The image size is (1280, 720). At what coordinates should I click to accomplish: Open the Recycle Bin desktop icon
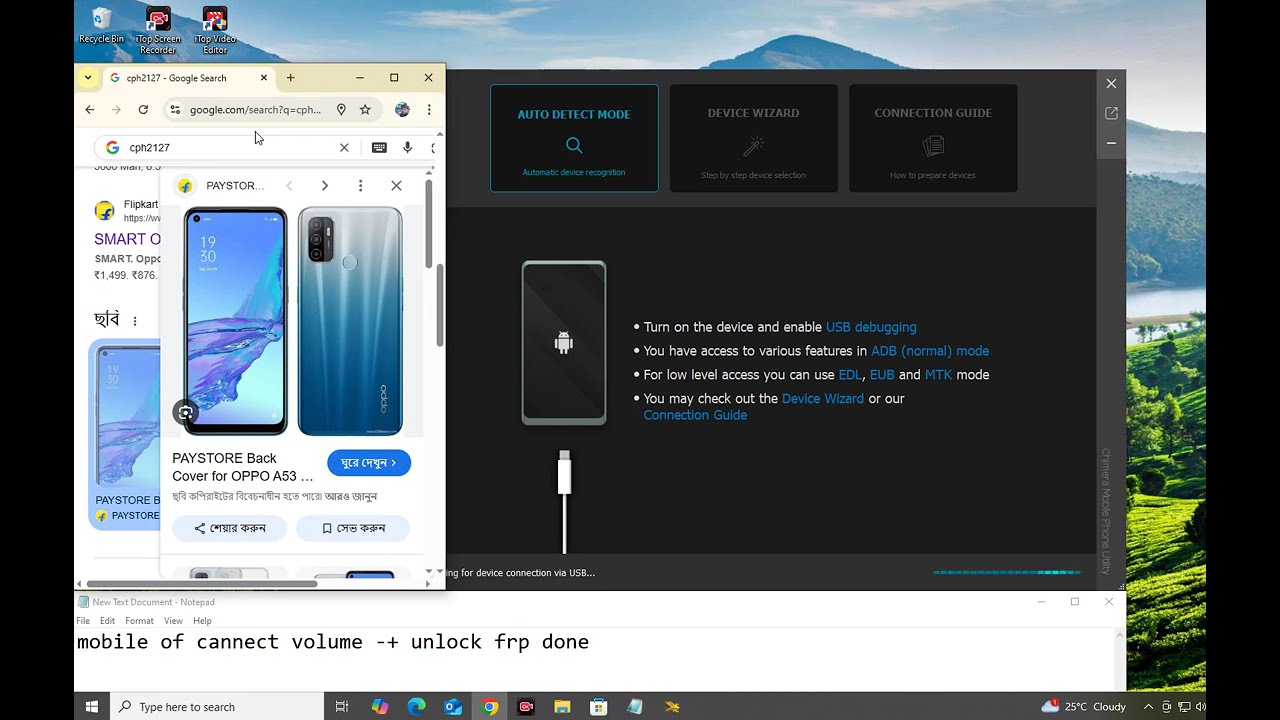(101, 26)
